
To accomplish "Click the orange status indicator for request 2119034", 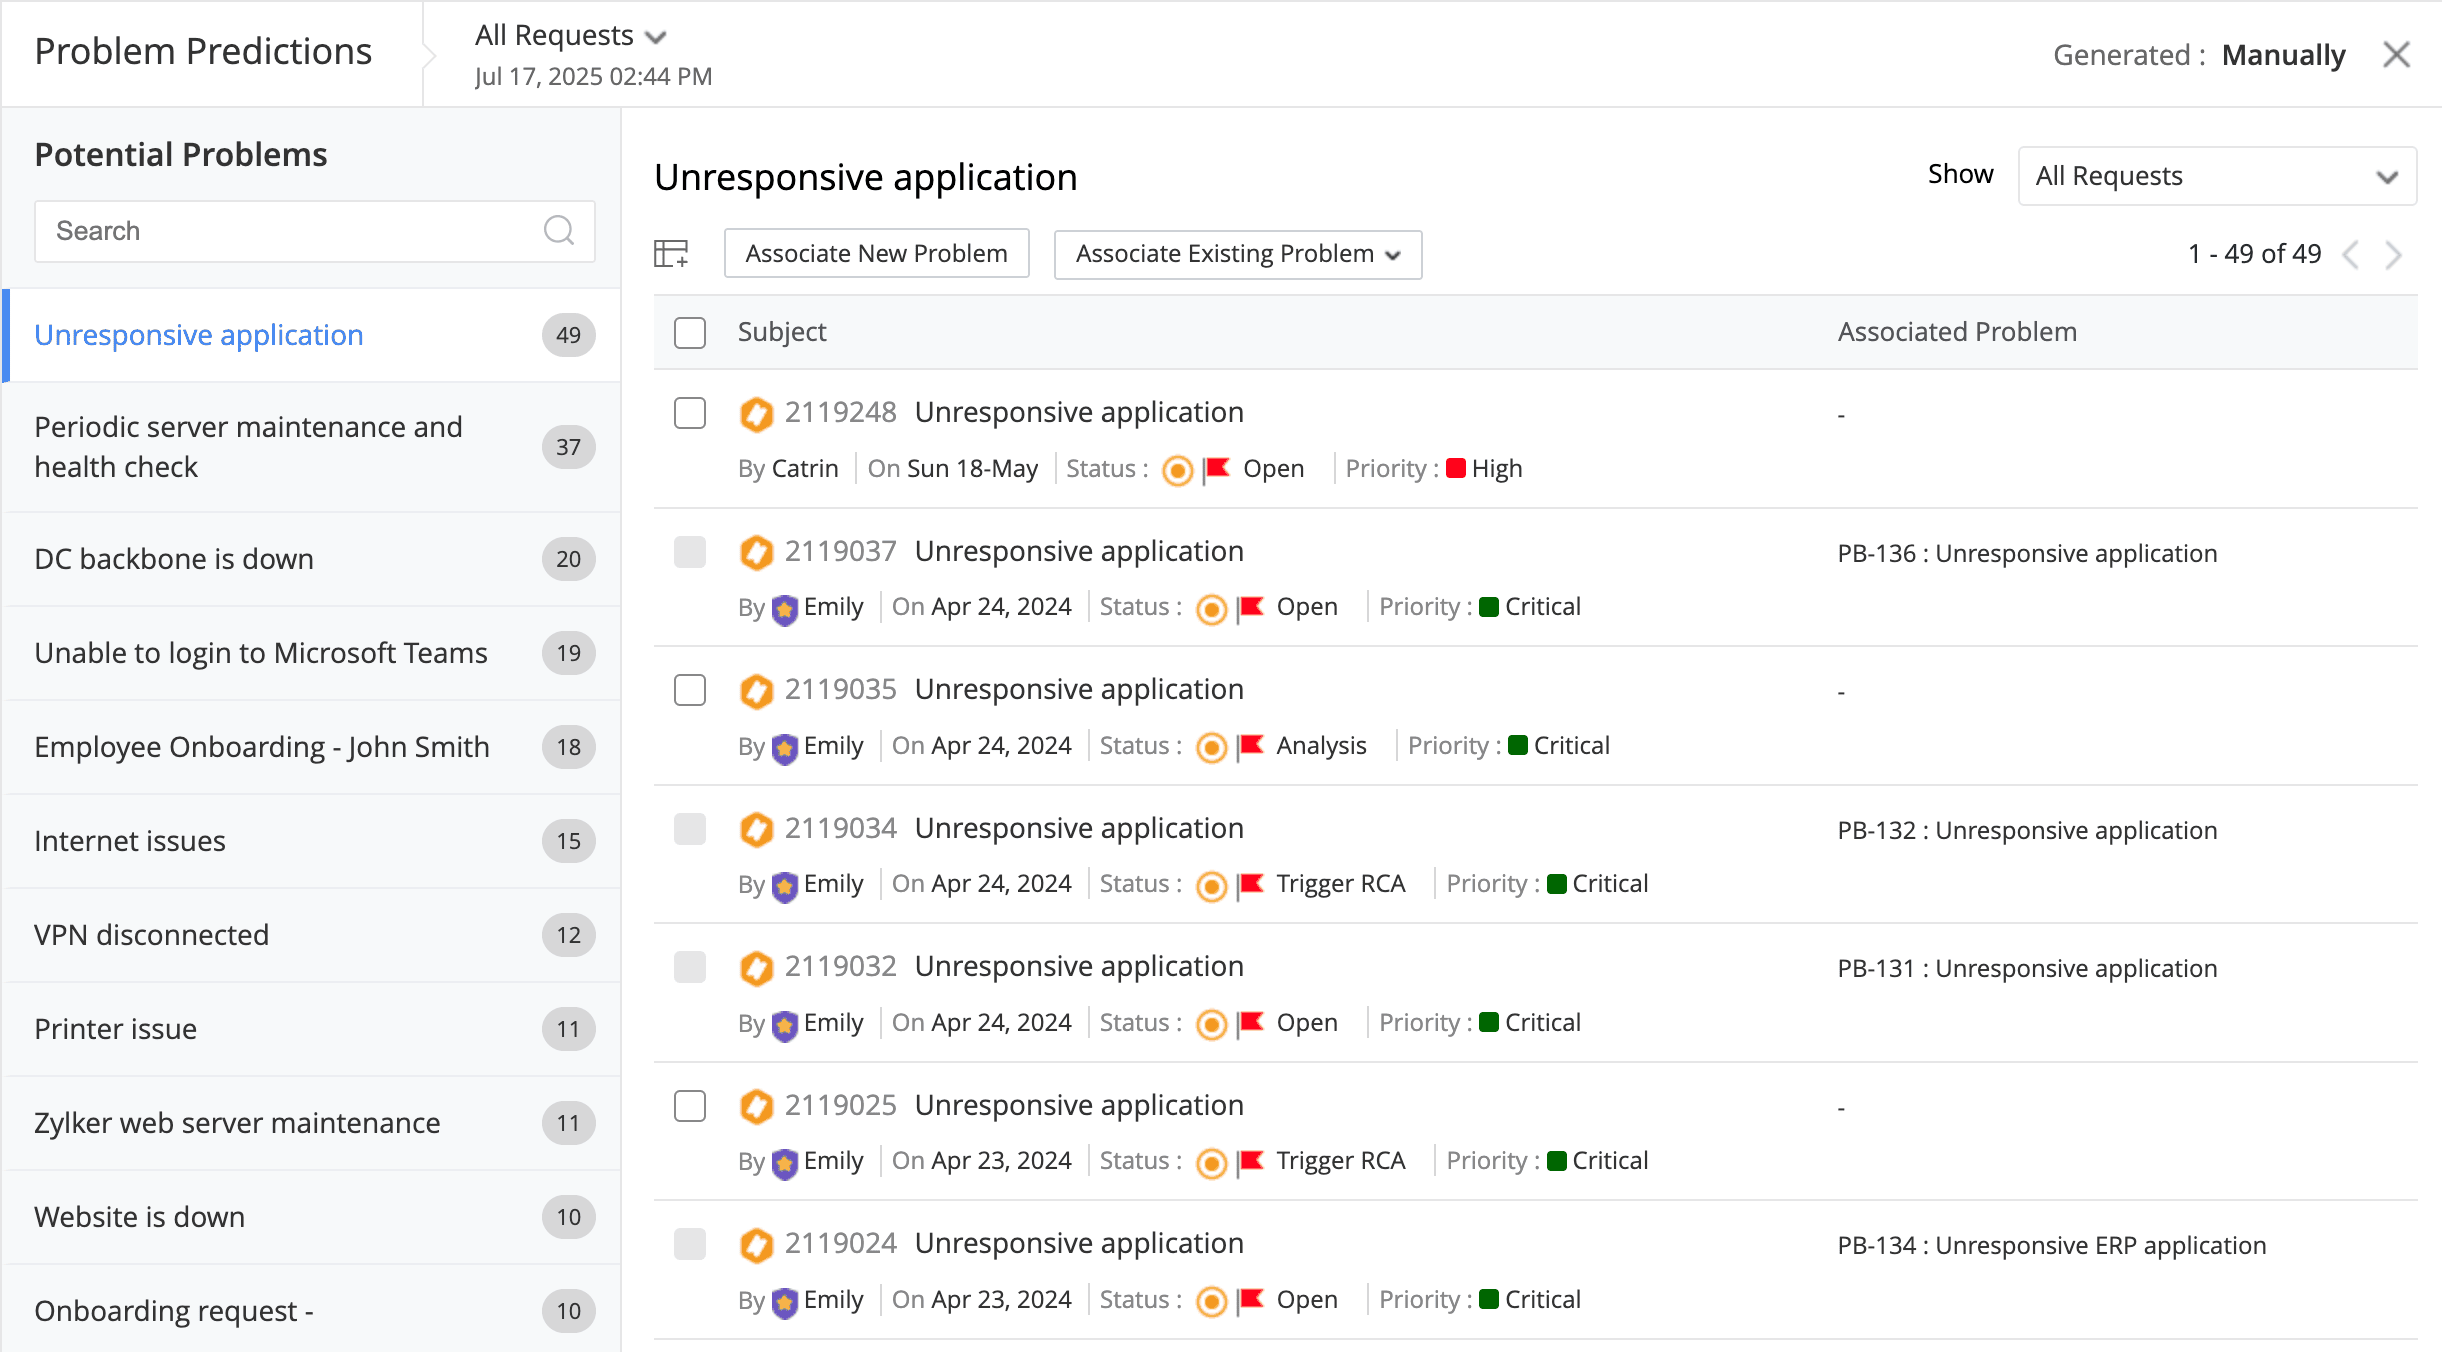I will 1211,885.
